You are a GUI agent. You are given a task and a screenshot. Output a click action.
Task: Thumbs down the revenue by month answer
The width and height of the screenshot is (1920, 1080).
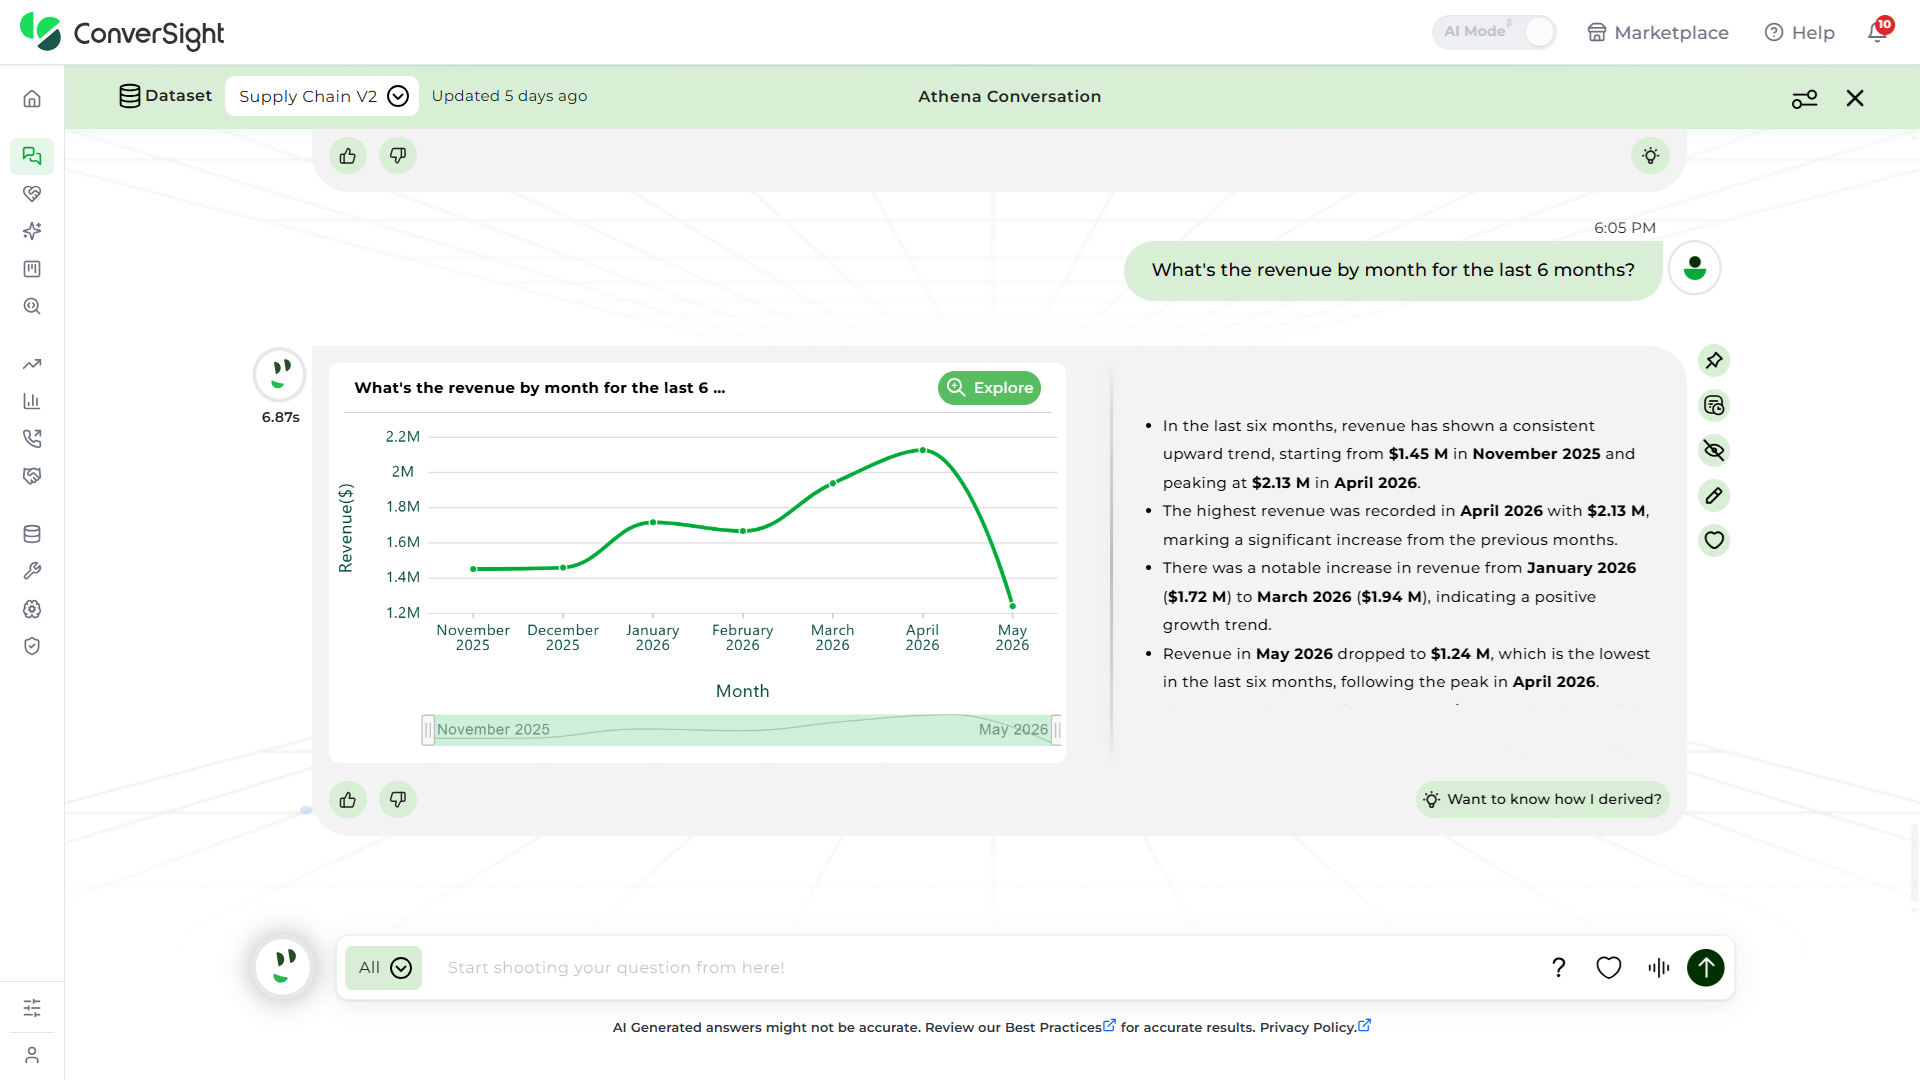pos(398,800)
